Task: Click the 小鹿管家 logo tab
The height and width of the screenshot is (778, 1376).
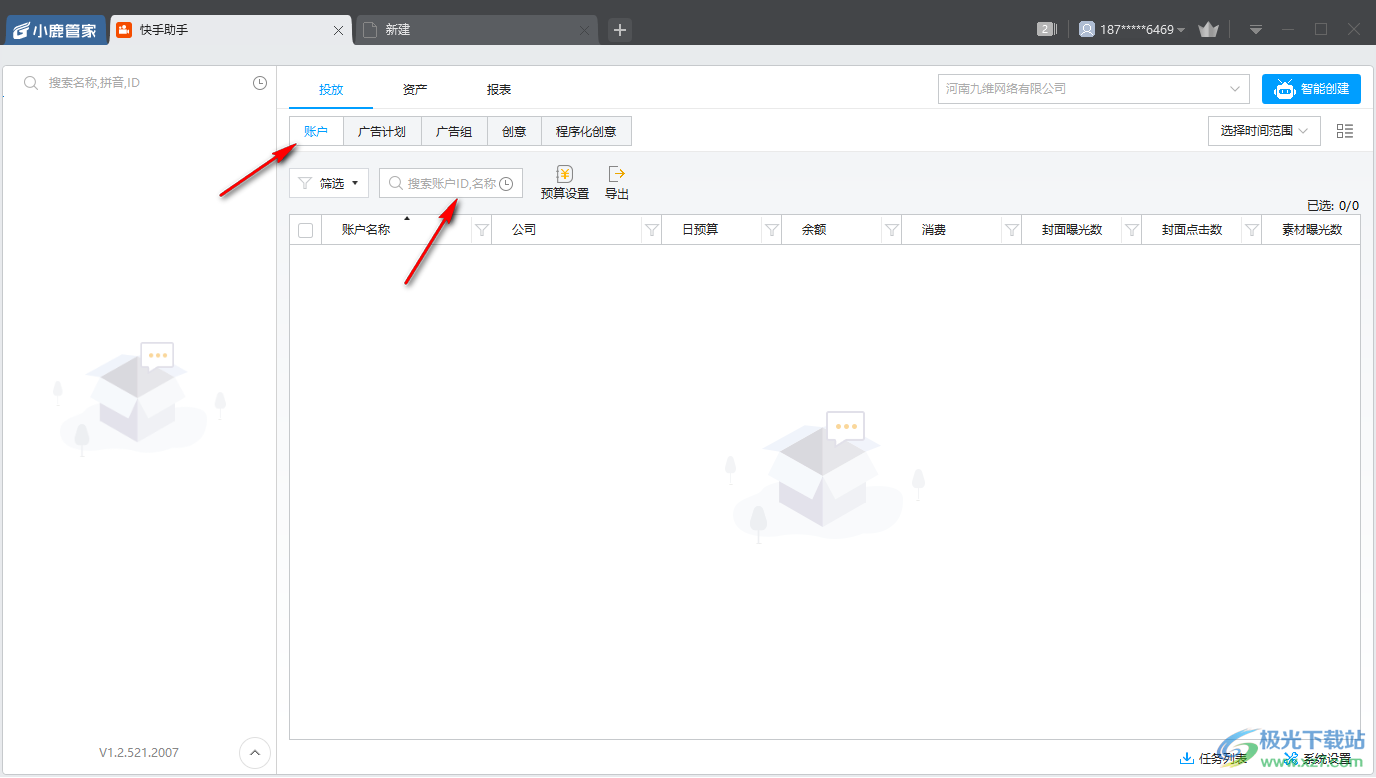Action: tap(55, 30)
